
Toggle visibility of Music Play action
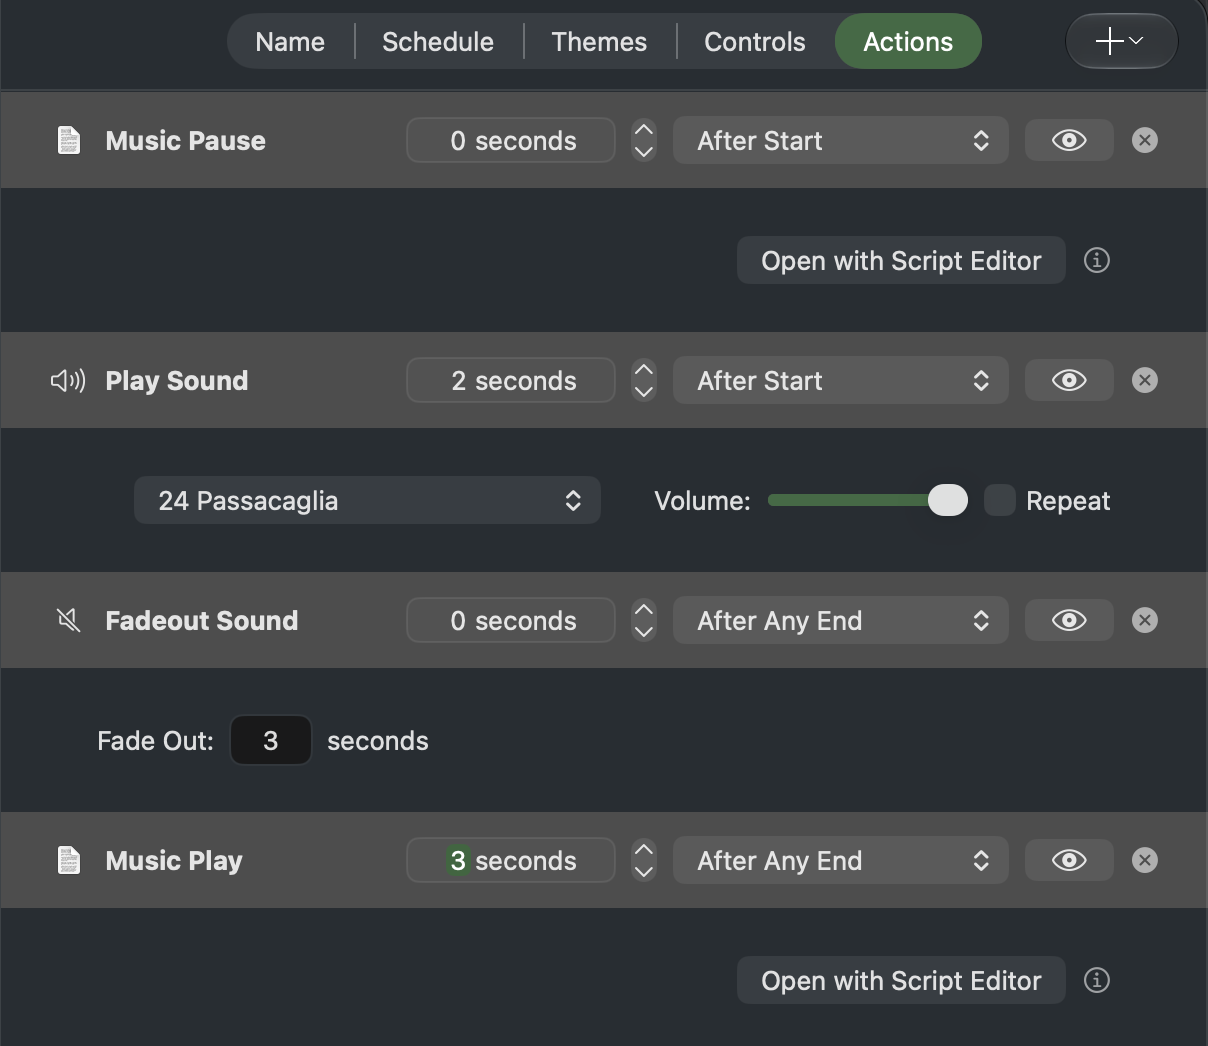[1069, 860]
